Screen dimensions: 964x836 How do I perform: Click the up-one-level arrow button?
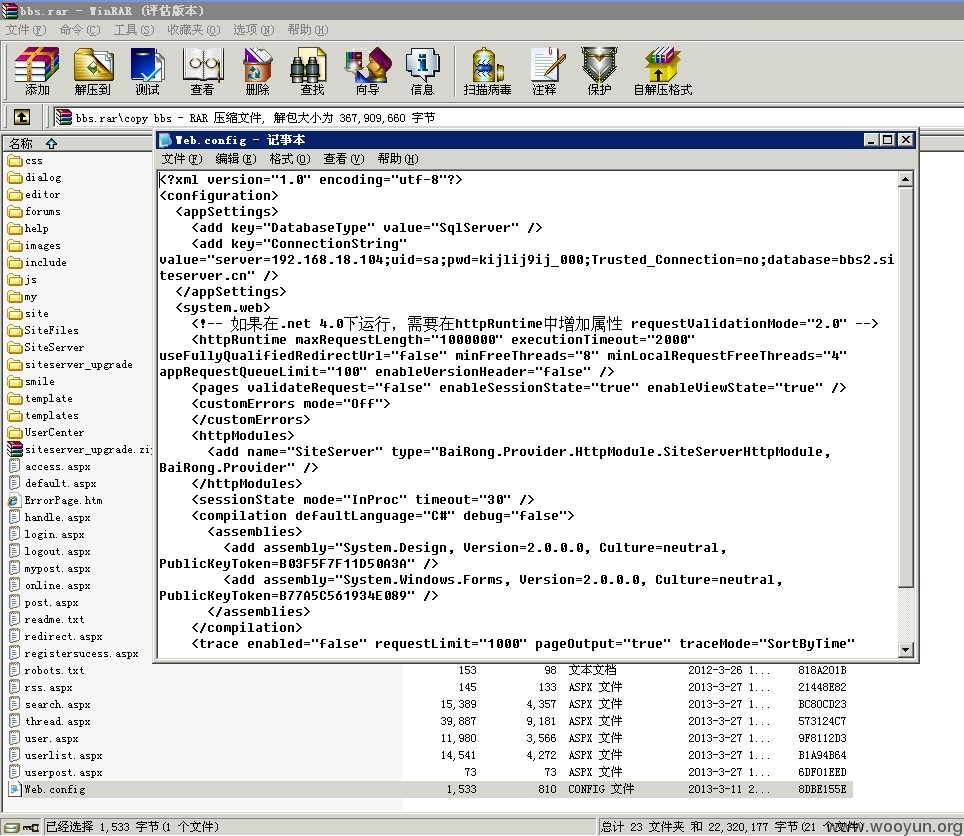22,117
